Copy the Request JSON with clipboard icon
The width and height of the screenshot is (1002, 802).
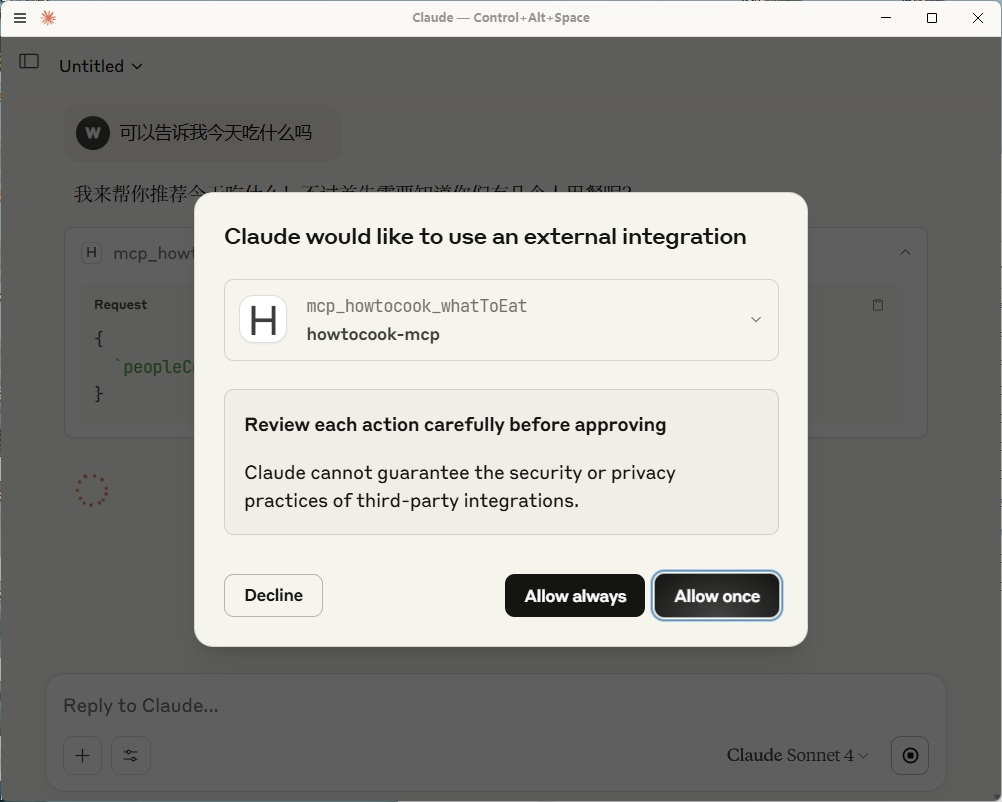pos(878,305)
